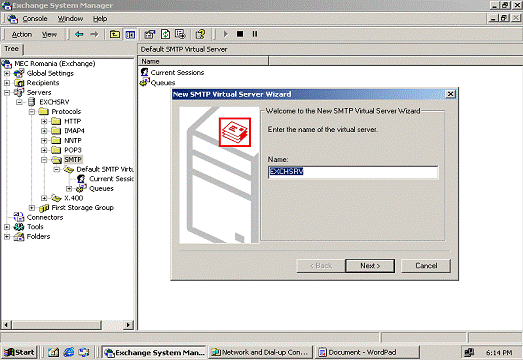Image resolution: width=523 pixels, height=360 pixels.
Task: Select Connectors in the tree
Action: tap(45, 218)
